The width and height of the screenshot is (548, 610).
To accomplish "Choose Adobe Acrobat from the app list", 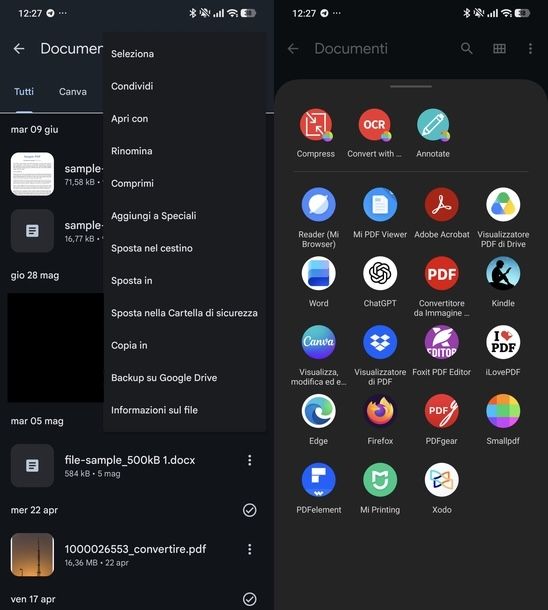I will (x=441, y=205).
